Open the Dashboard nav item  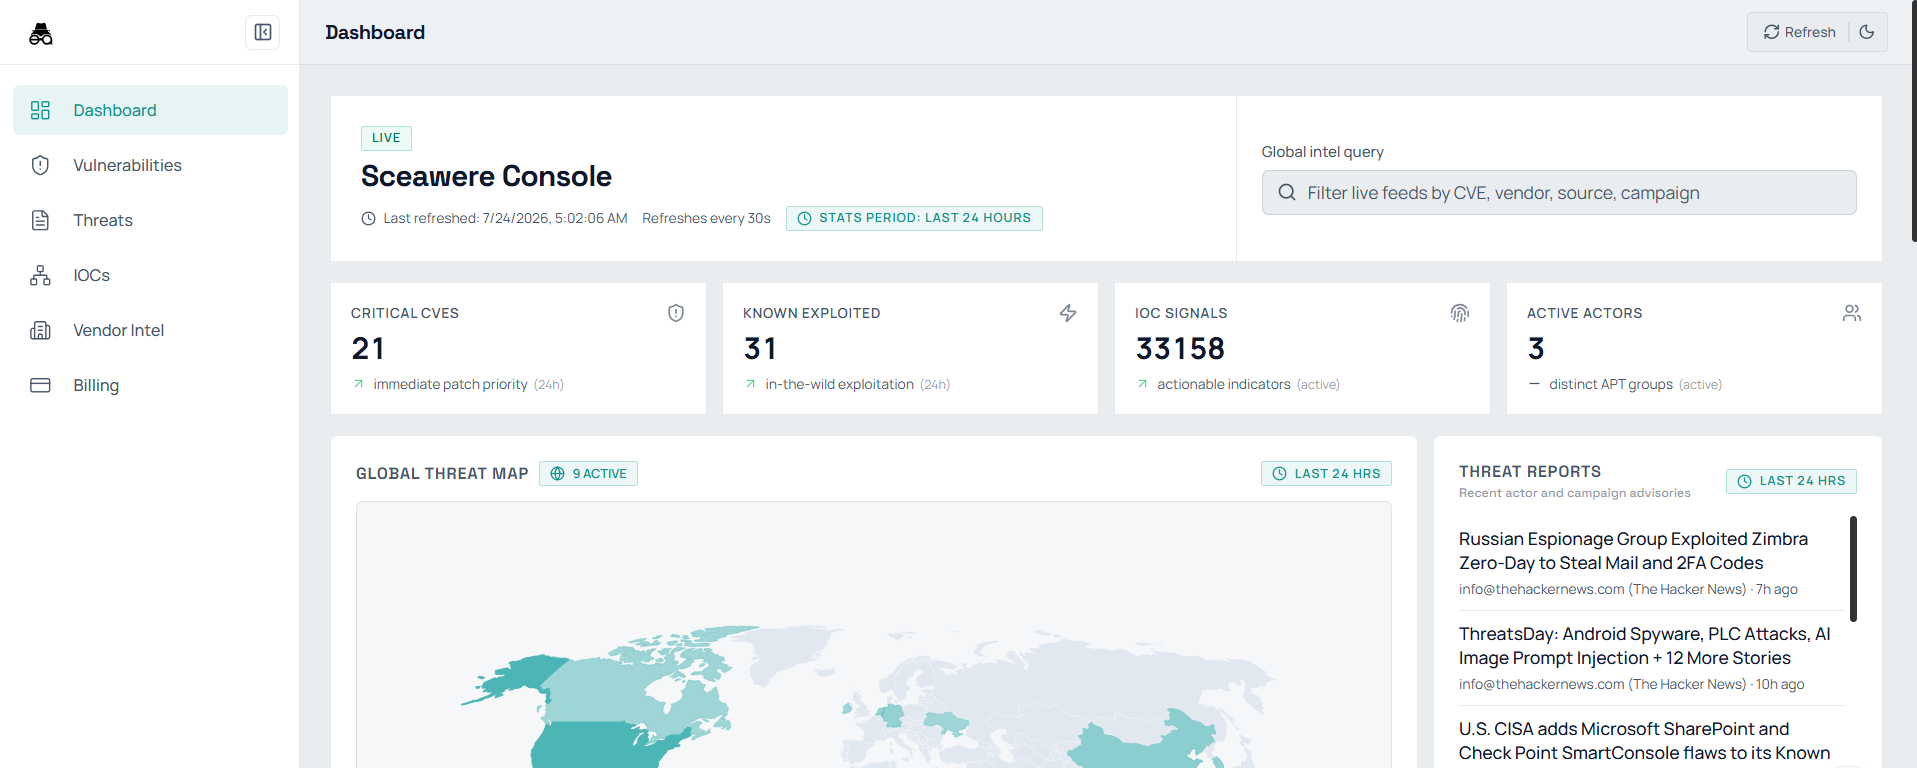tap(150, 110)
